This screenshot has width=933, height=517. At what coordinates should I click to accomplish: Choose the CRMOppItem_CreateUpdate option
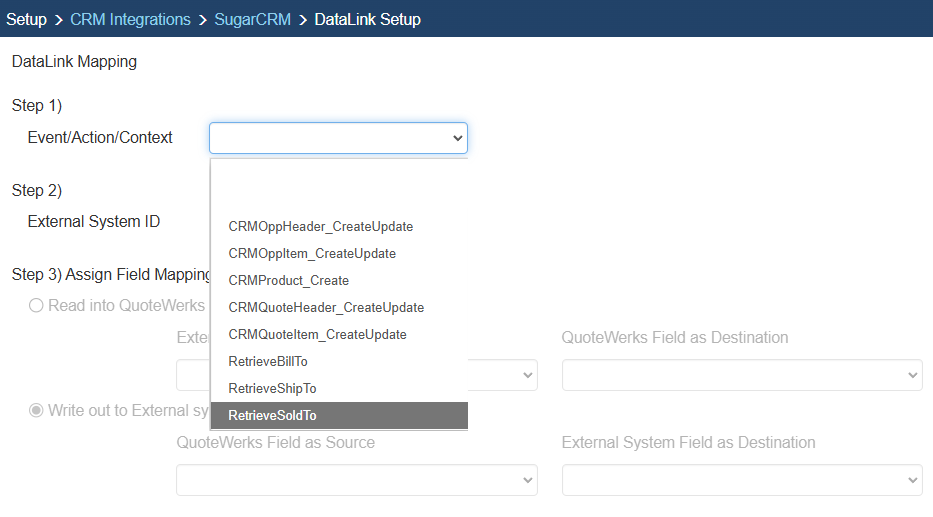pos(312,254)
